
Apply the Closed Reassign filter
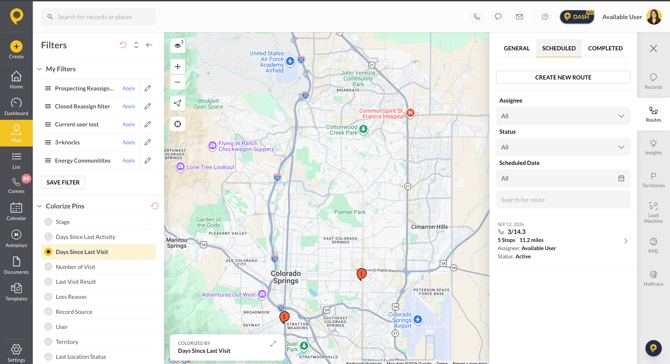tap(129, 106)
